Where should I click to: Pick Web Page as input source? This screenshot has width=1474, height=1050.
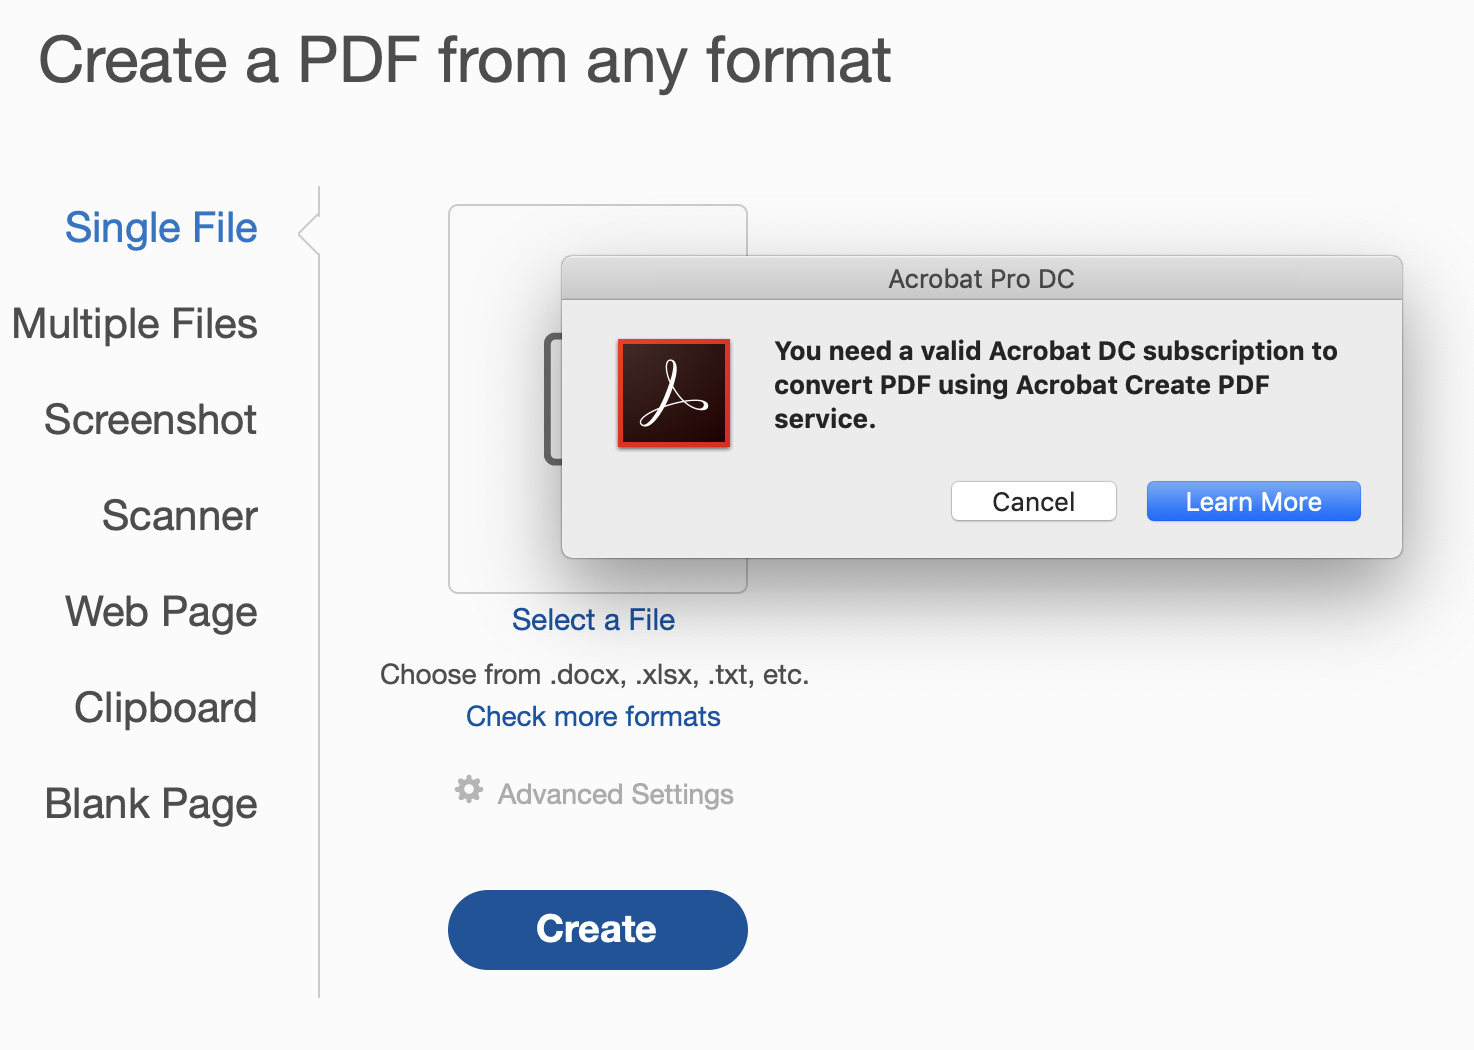pos(160,611)
